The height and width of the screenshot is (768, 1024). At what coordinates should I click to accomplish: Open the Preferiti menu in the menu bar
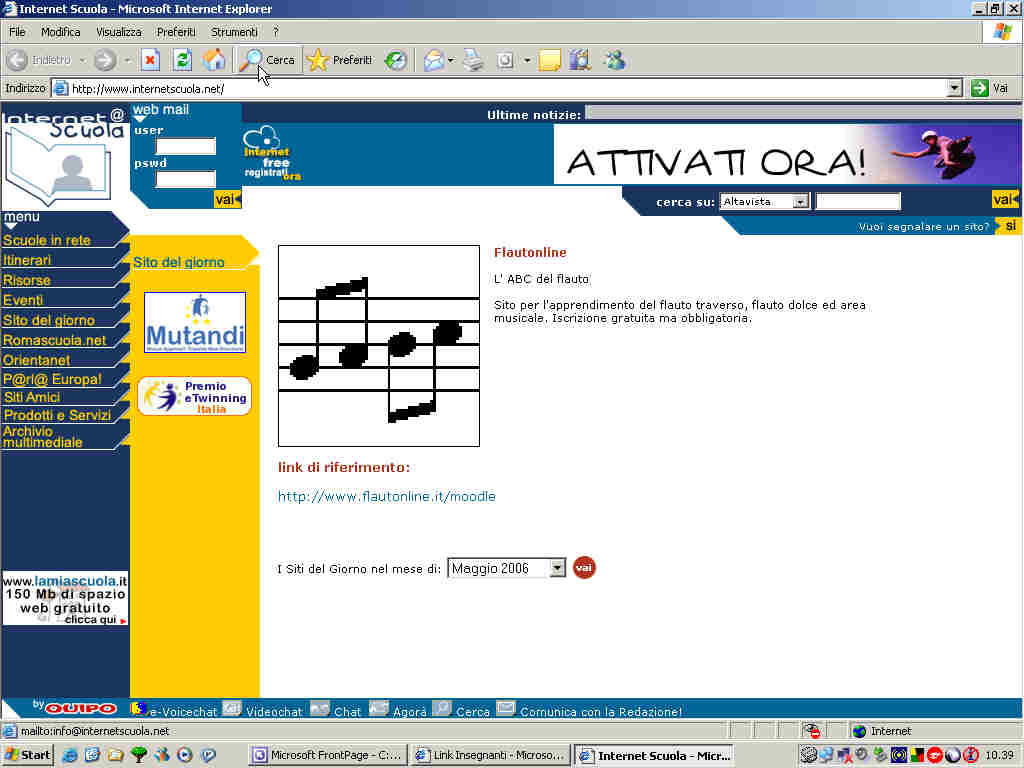(176, 31)
